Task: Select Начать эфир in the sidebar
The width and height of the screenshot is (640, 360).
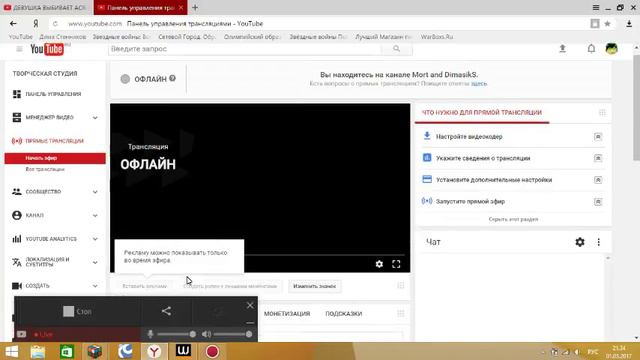Action: click(x=55, y=158)
